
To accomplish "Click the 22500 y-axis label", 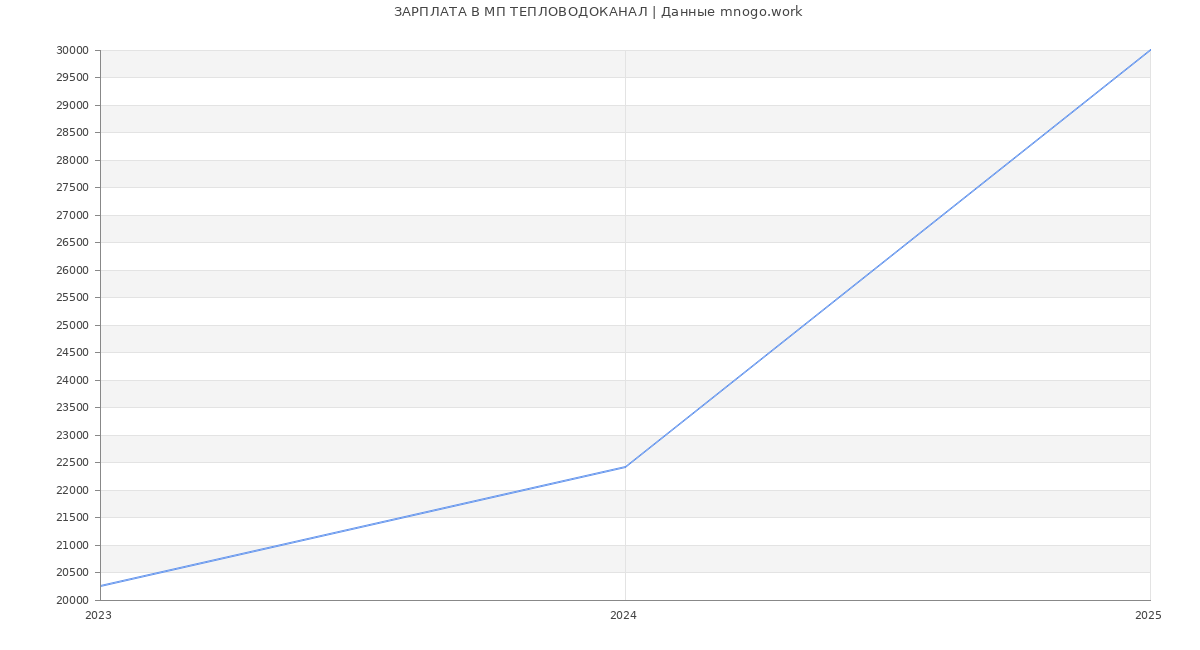I will [73, 463].
